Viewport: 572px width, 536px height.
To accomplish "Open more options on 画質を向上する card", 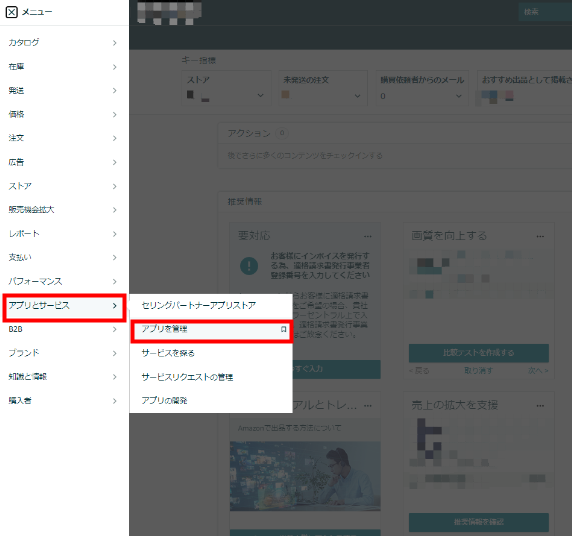I will (x=540, y=236).
